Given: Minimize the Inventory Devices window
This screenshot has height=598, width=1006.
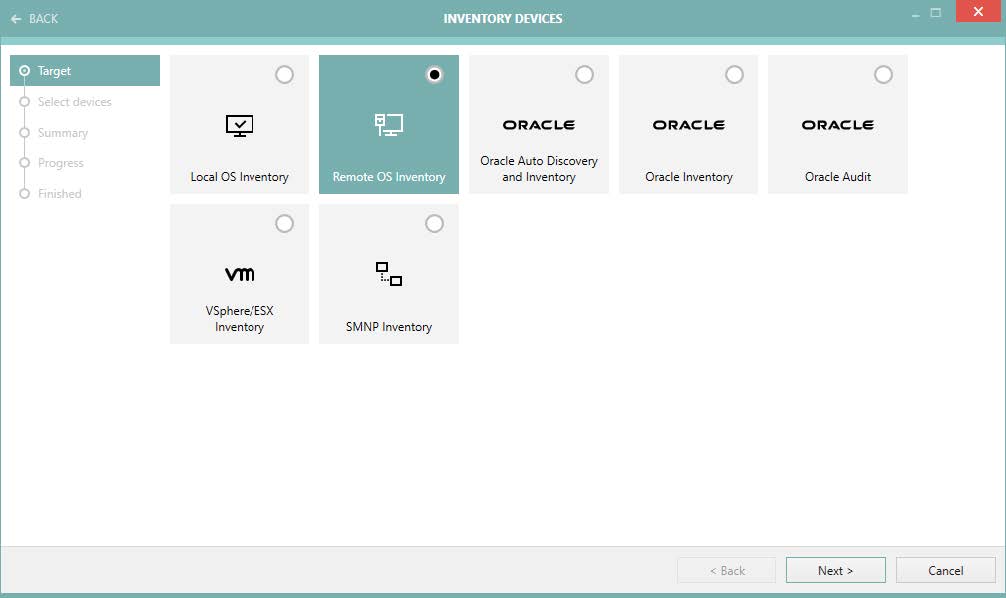Looking at the screenshot, I should coord(916,14).
